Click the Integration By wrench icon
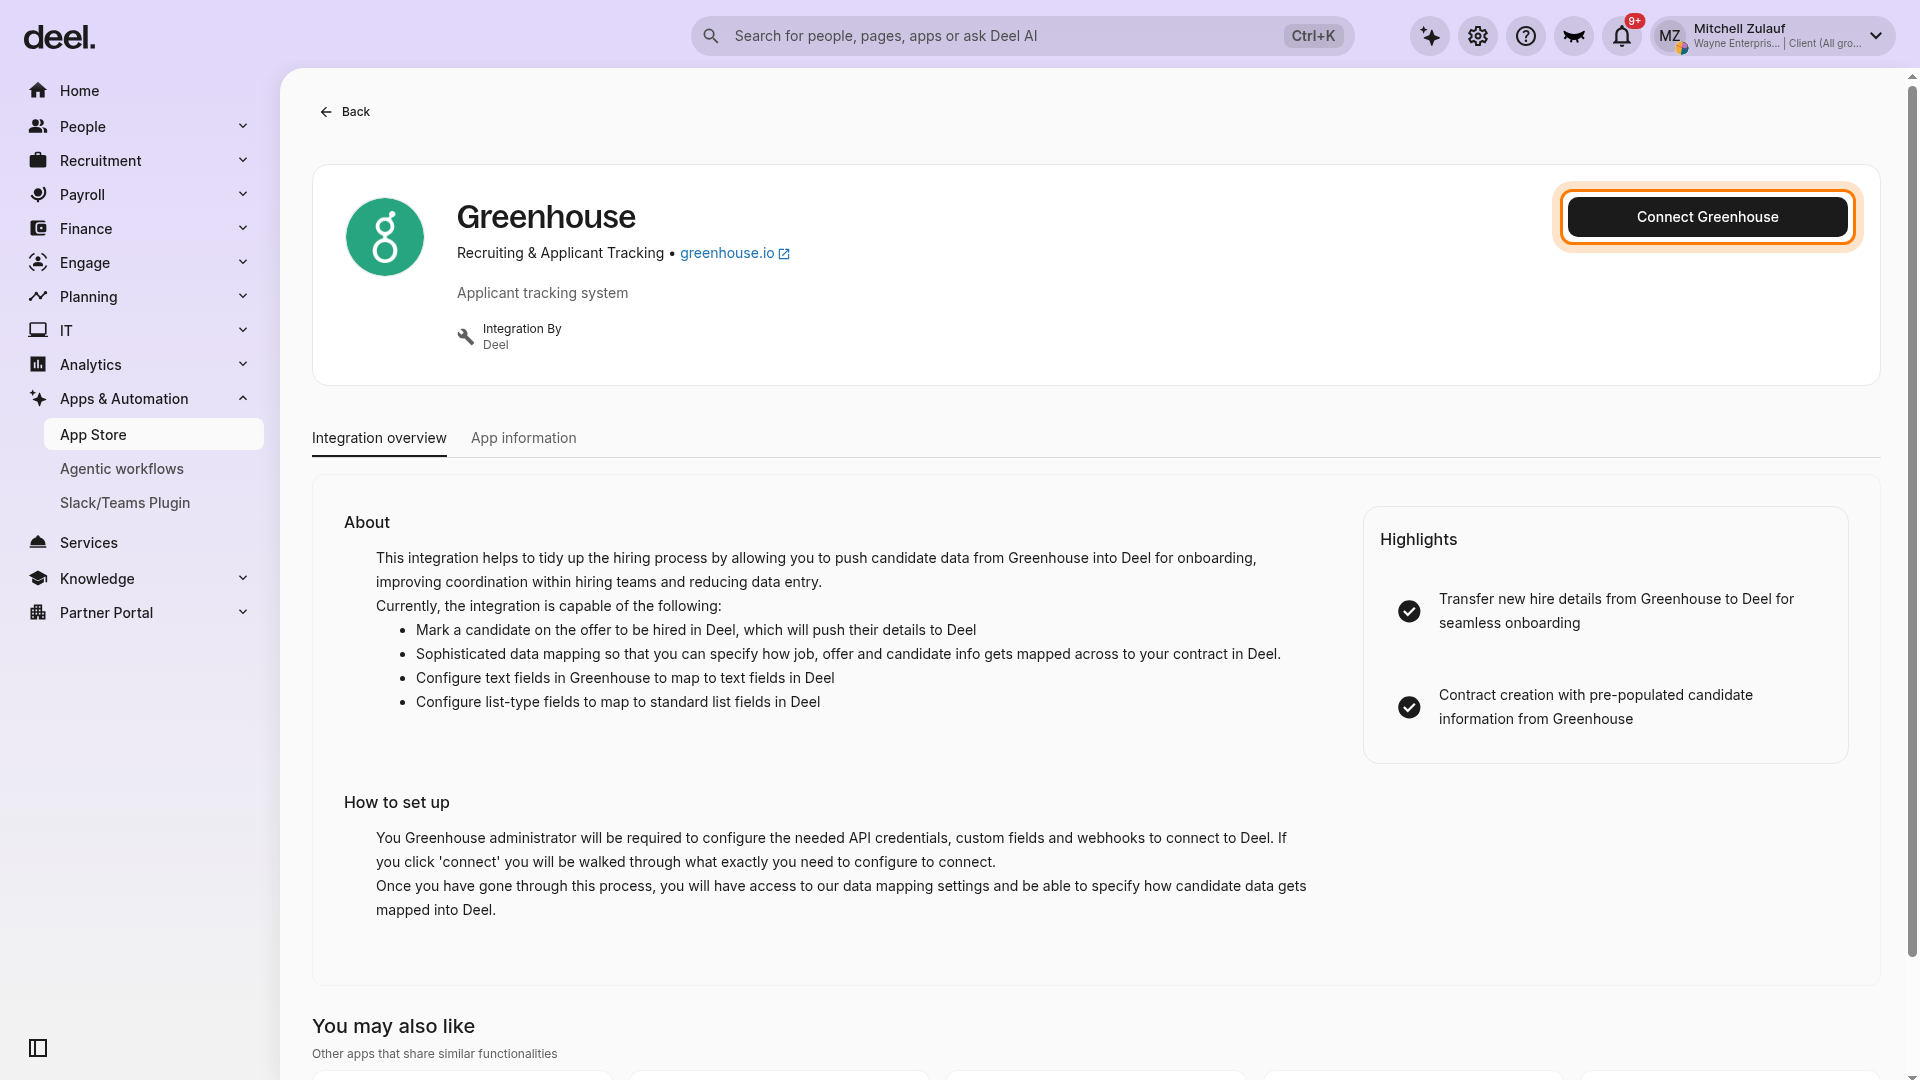Image resolution: width=1920 pixels, height=1080 pixels. click(466, 337)
